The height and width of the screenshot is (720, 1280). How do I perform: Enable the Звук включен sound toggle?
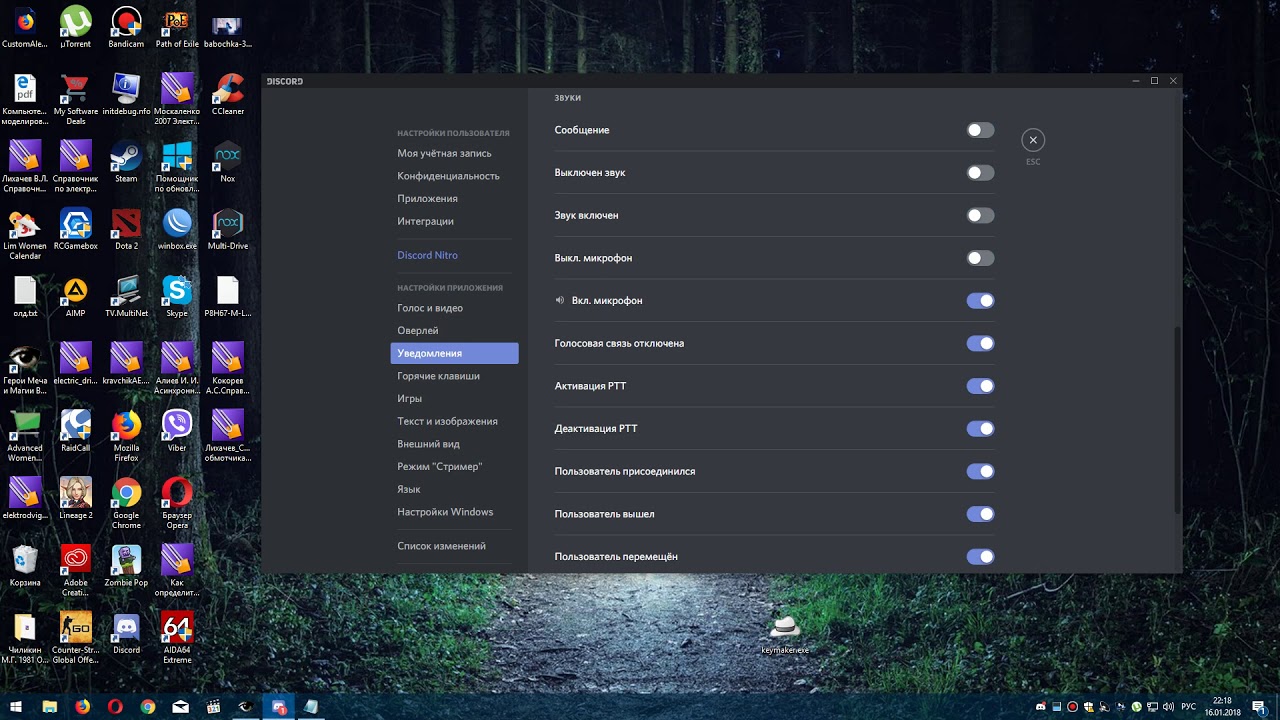[x=980, y=215]
